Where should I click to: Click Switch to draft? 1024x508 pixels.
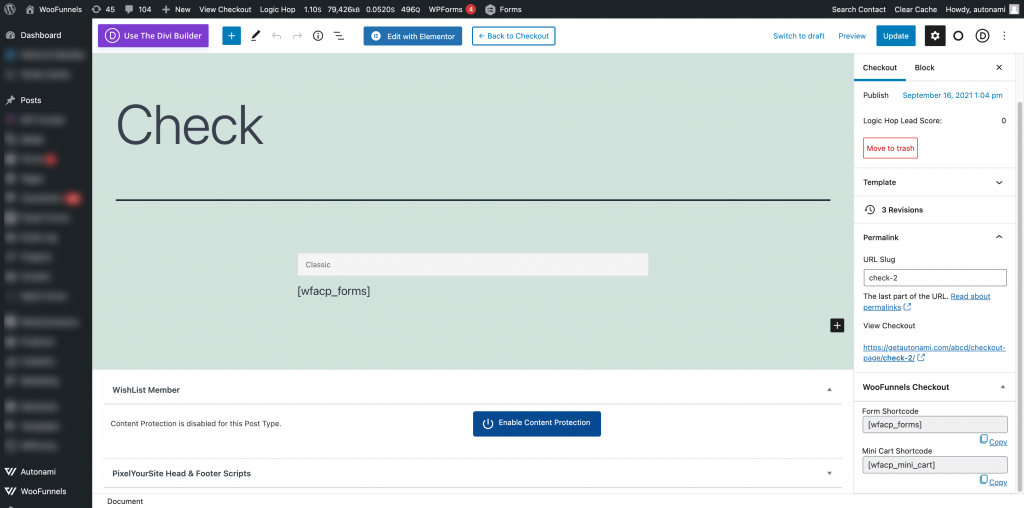tap(799, 36)
